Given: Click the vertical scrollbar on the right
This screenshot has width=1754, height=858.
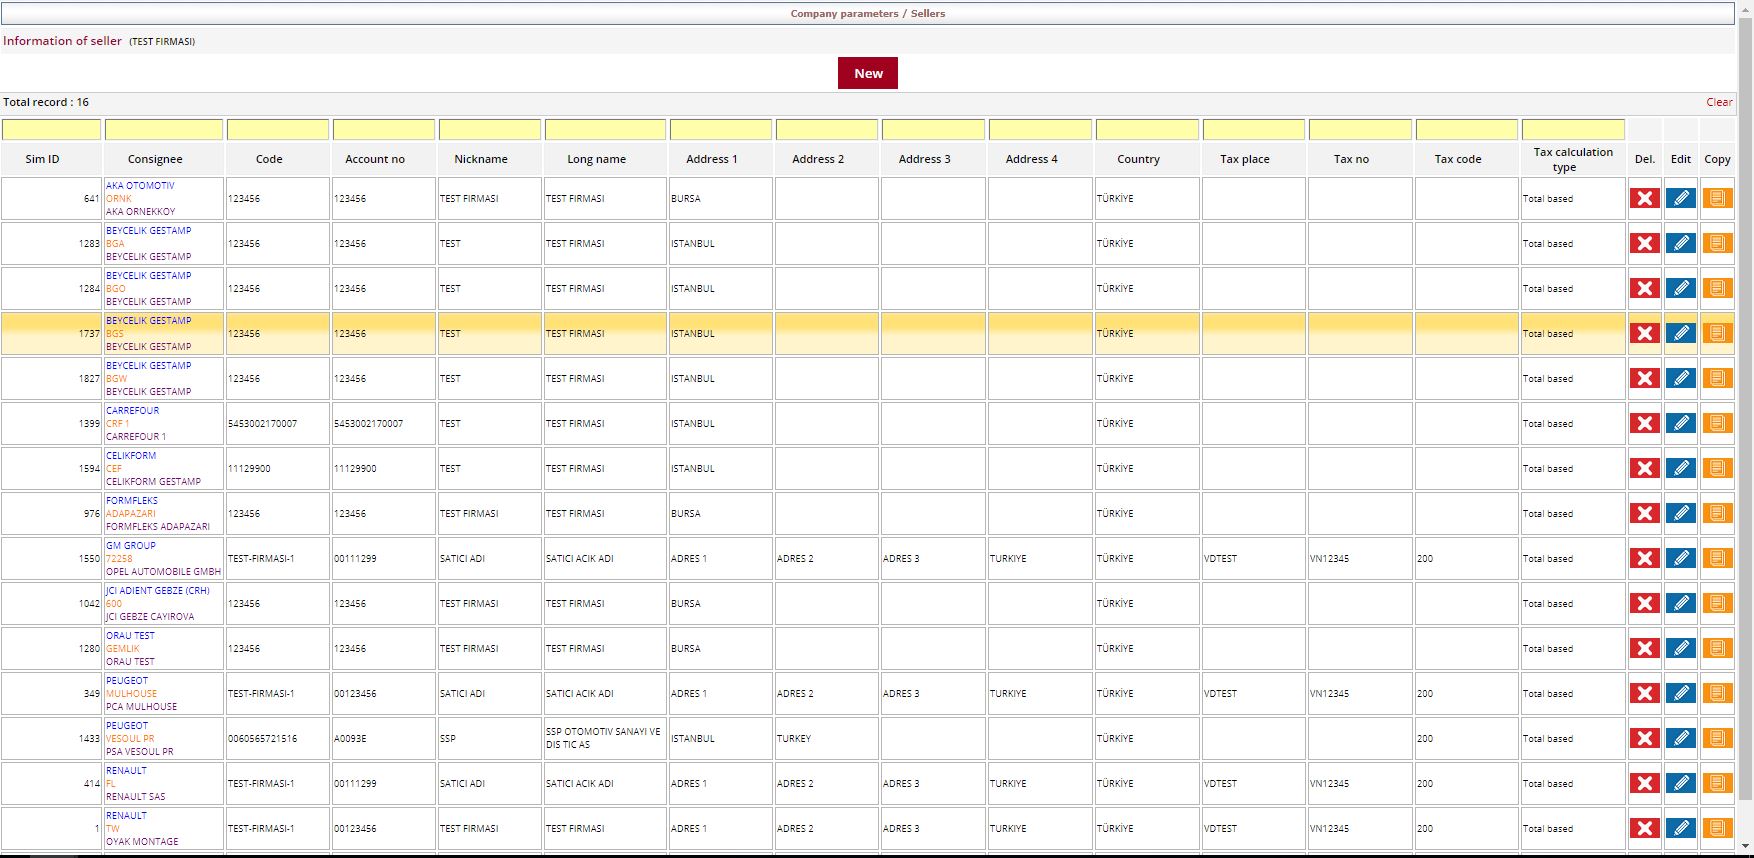Looking at the screenshot, I should (1745, 400).
